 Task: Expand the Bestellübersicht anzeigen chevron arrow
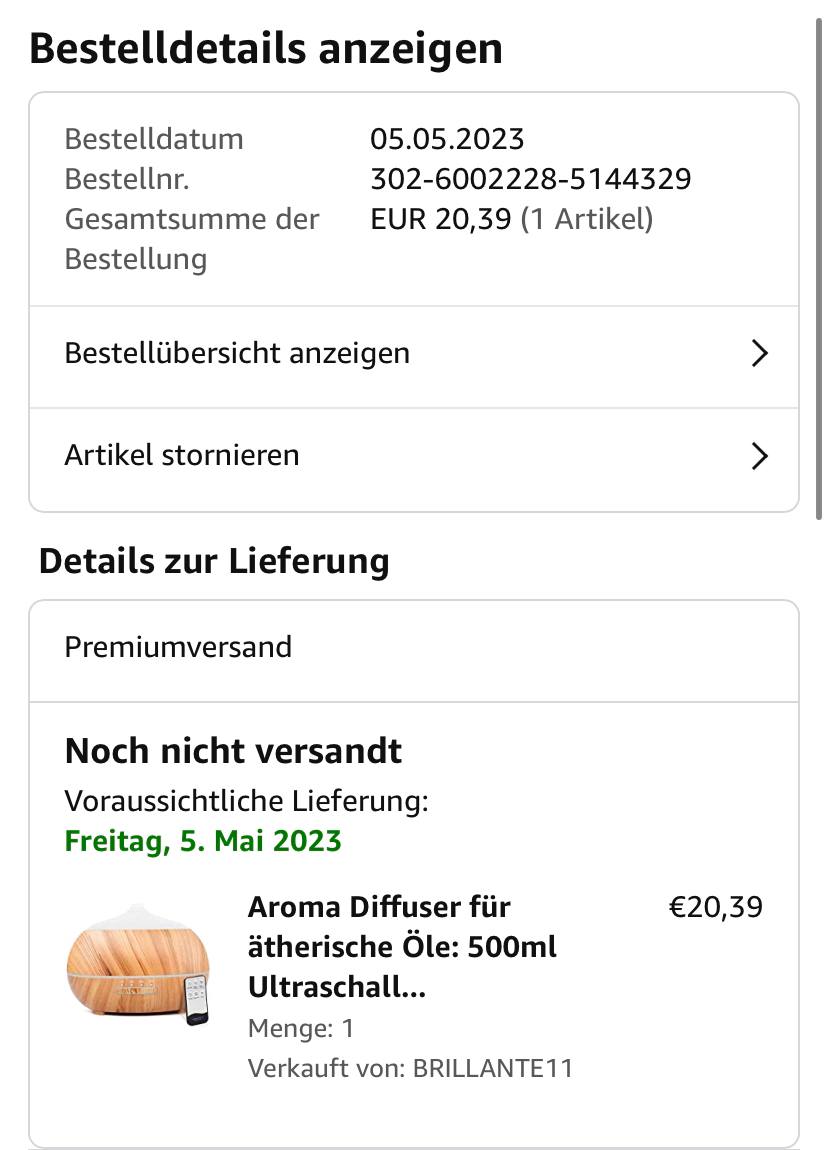(x=760, y=353)
